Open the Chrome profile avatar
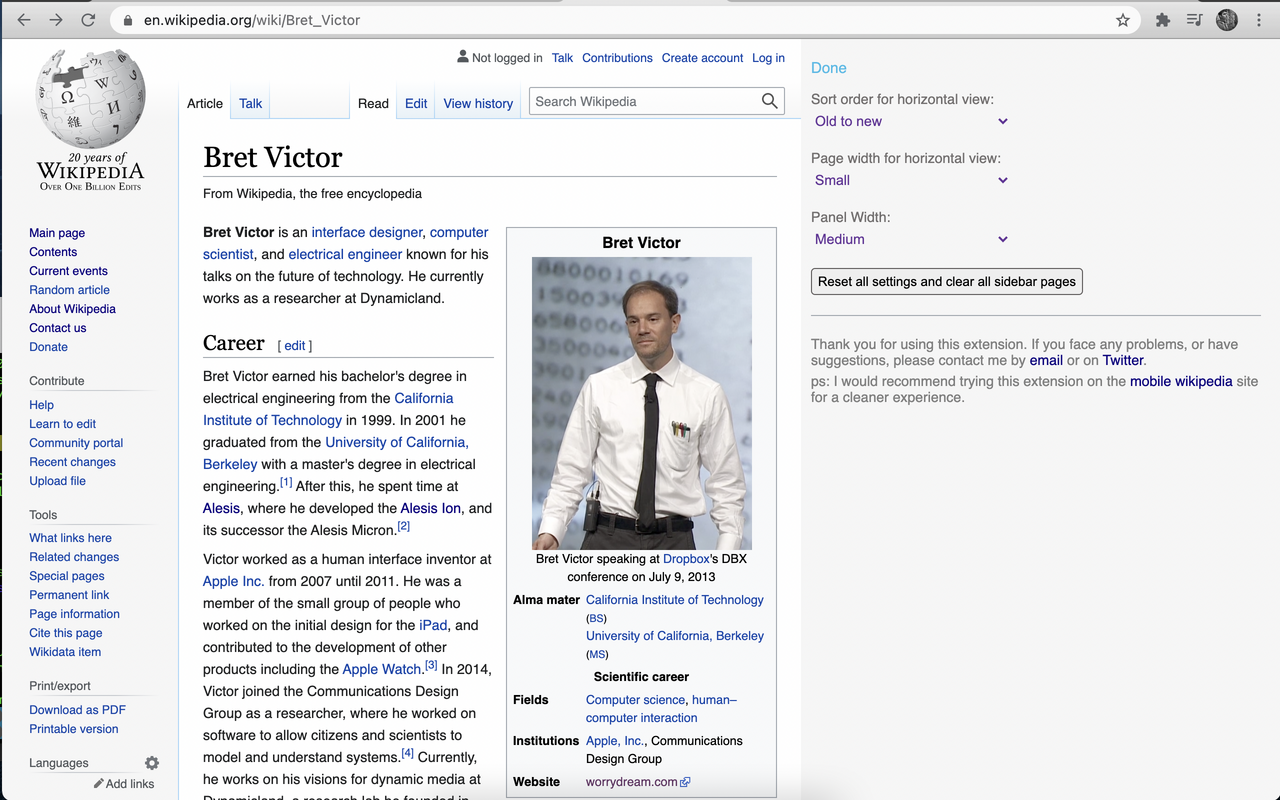Screen dimensions: 1280x800 pyautogui.click(x=1227, y=20)
